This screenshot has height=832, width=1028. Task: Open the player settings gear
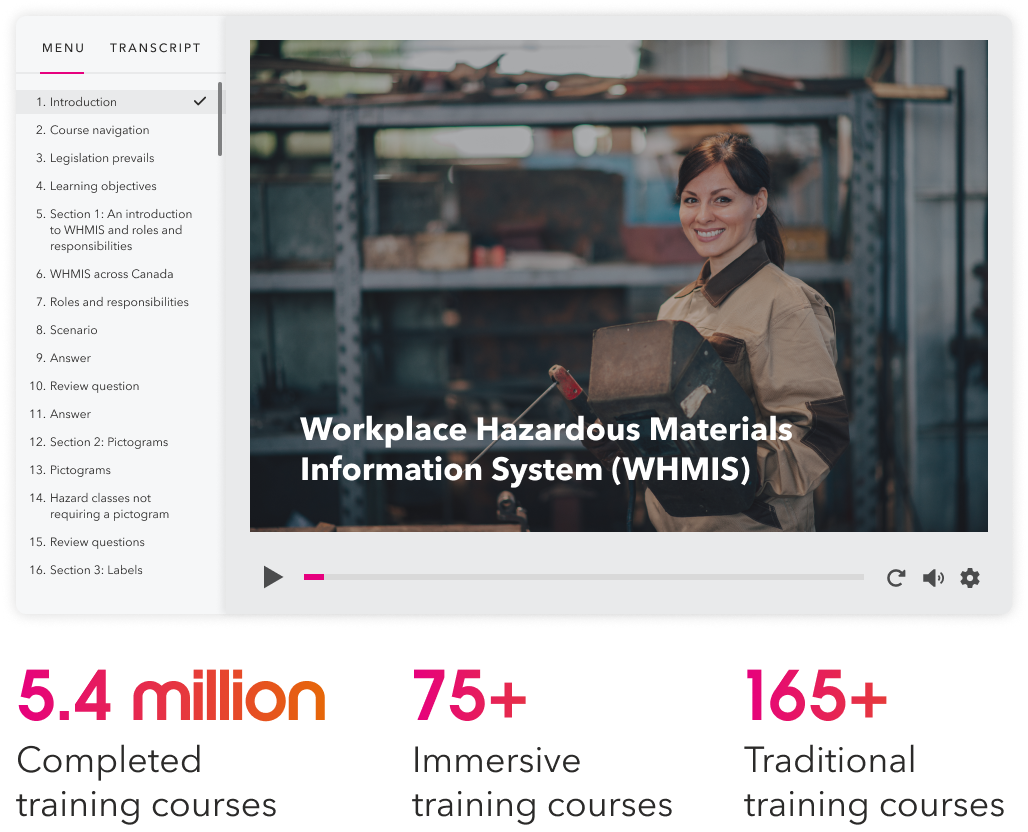(x=970, y=577)
